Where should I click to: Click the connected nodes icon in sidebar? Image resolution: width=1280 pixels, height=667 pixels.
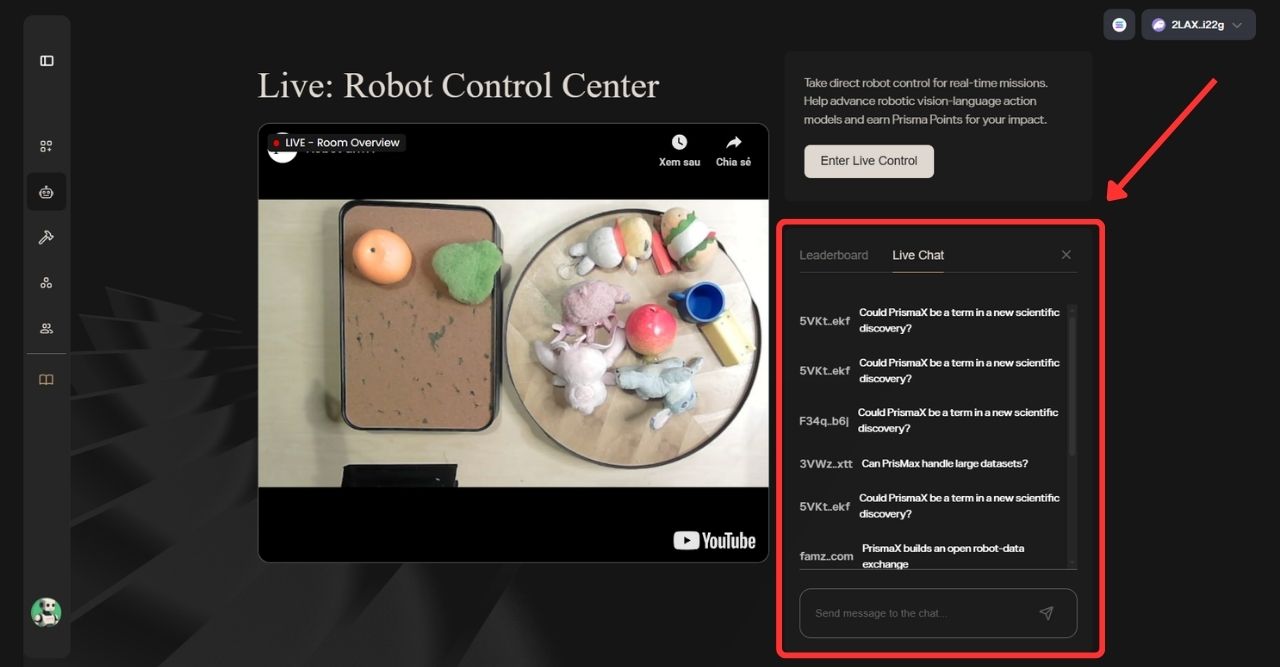click(x=46, y=283)
